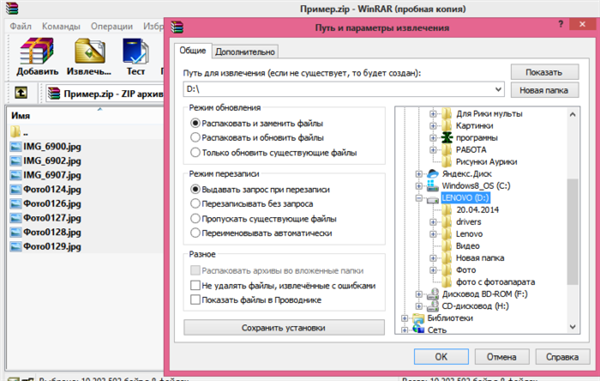Expand the drivers folder node
The width and height of the screenshot is (600, 381).
[x=433, y=222]
